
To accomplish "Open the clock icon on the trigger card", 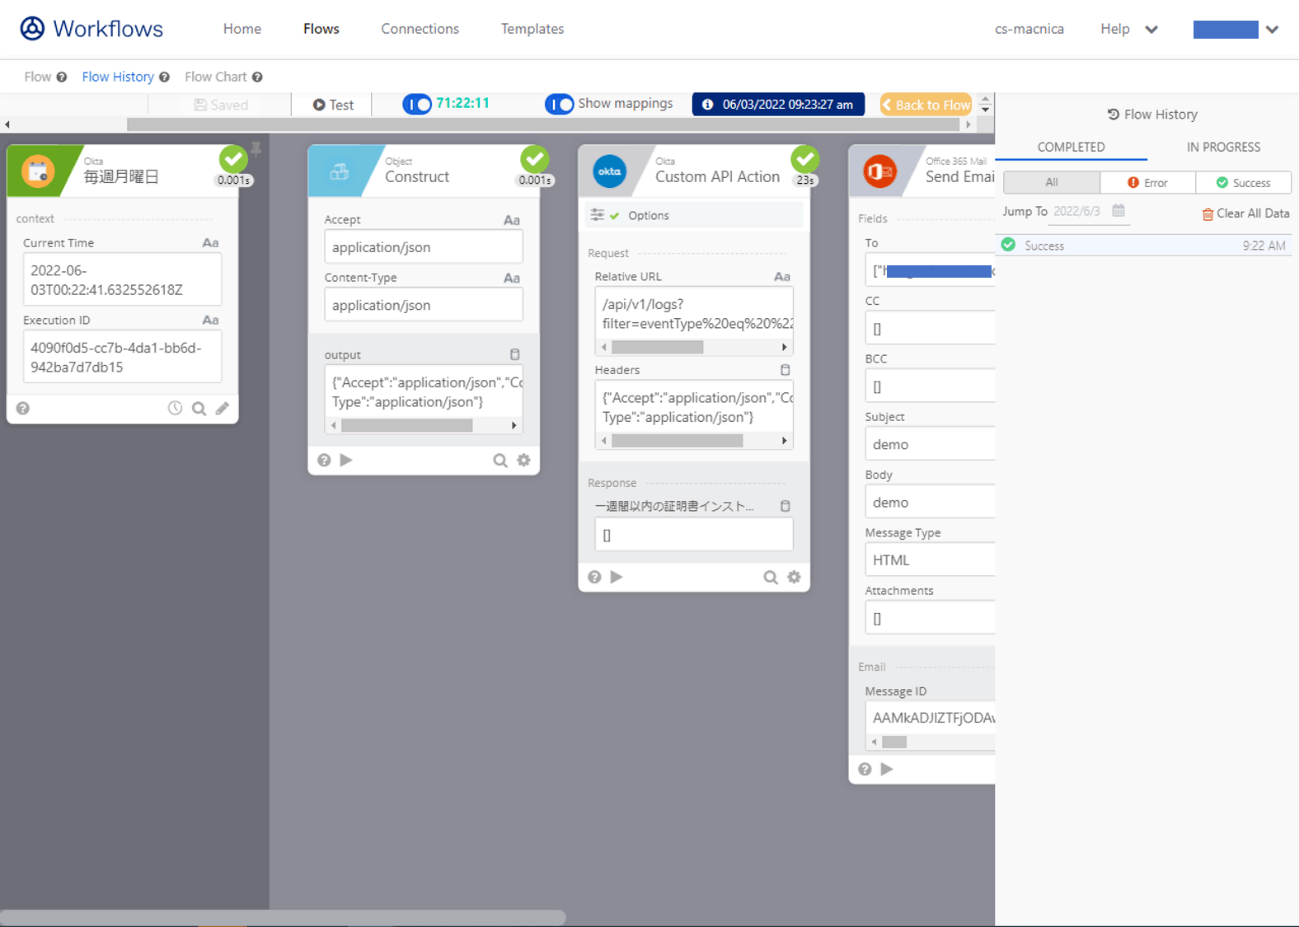I will click(175, 408).
